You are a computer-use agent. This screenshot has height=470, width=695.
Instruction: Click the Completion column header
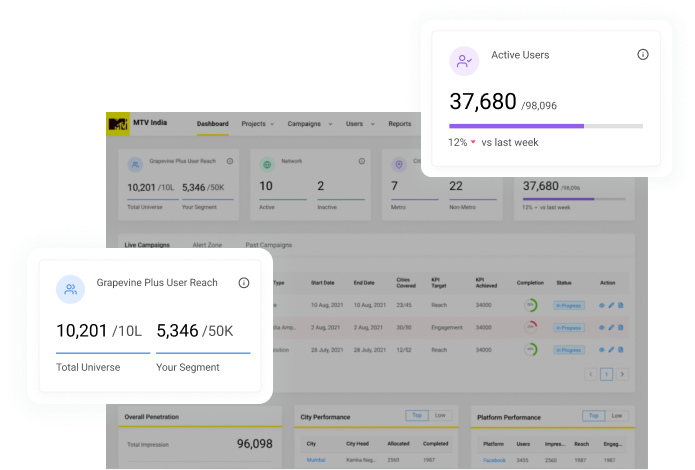pos(530,283)
